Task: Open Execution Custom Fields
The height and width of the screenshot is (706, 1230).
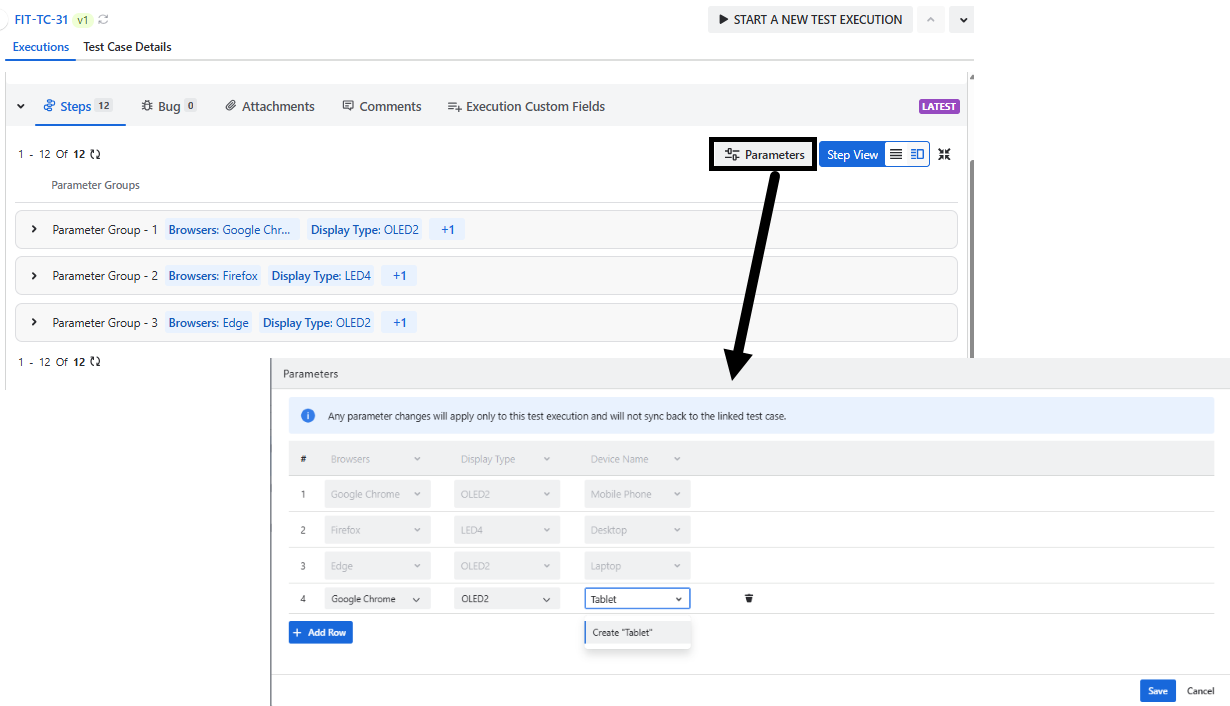Action: [x=526, y=106]
